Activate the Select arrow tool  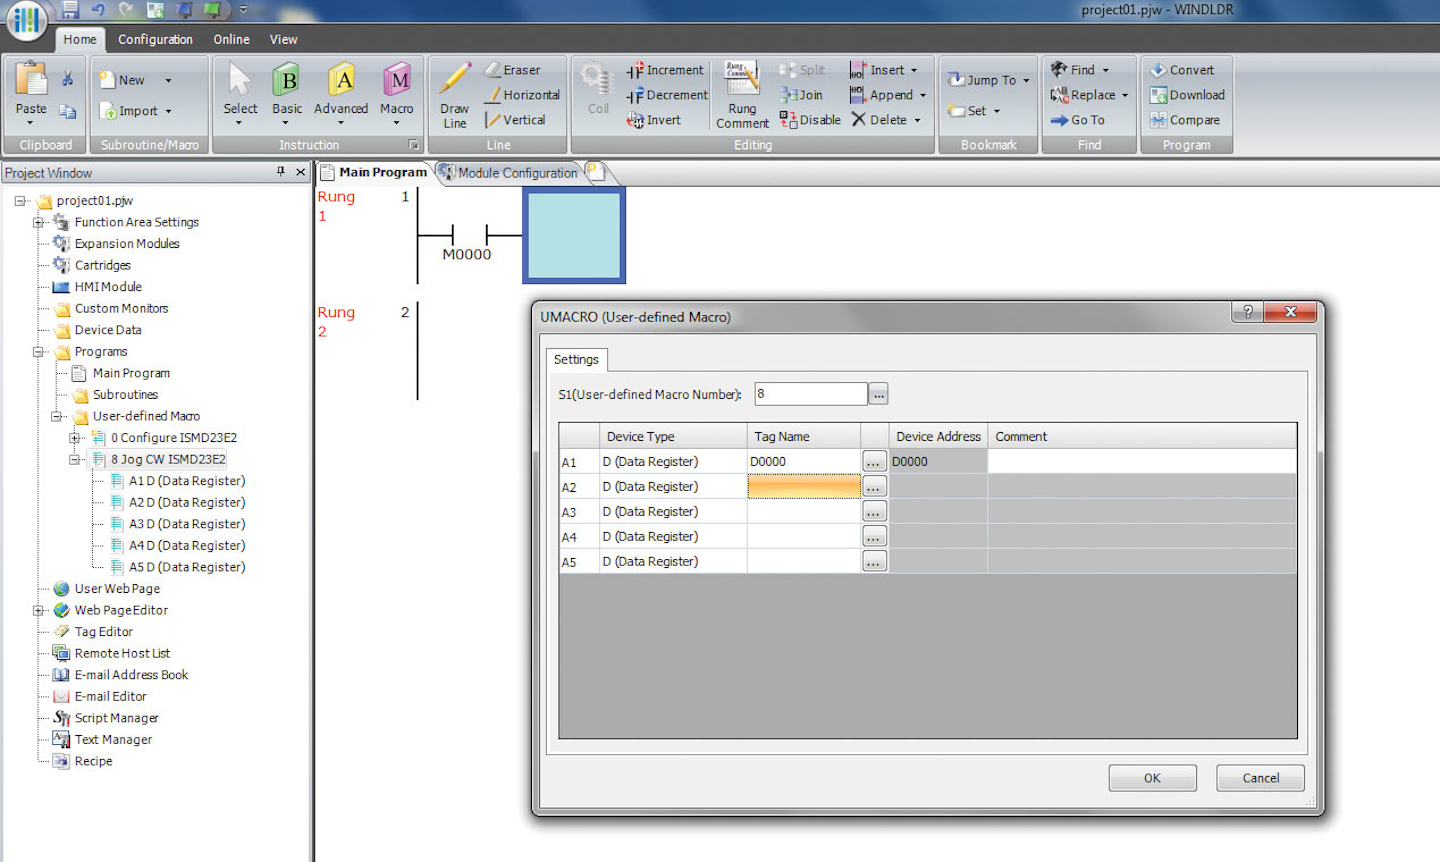coord(240,82)
